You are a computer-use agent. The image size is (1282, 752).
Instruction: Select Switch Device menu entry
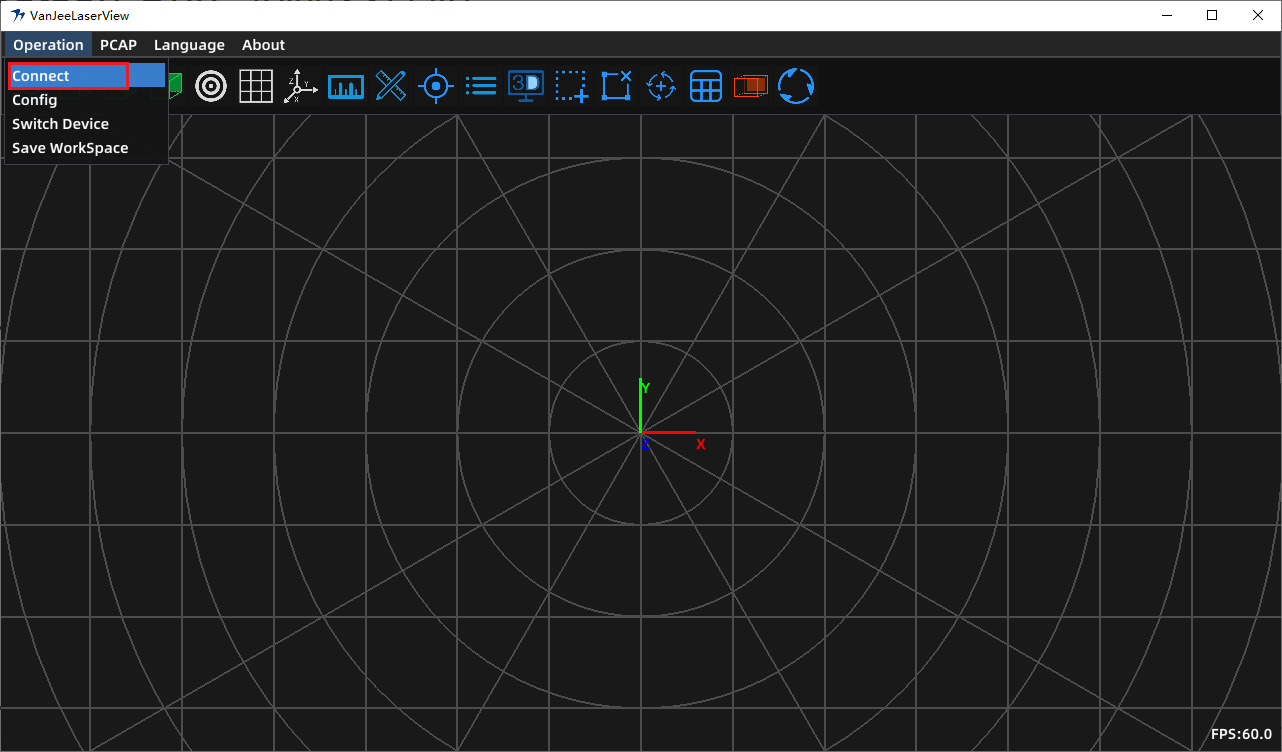coord(86,124)
